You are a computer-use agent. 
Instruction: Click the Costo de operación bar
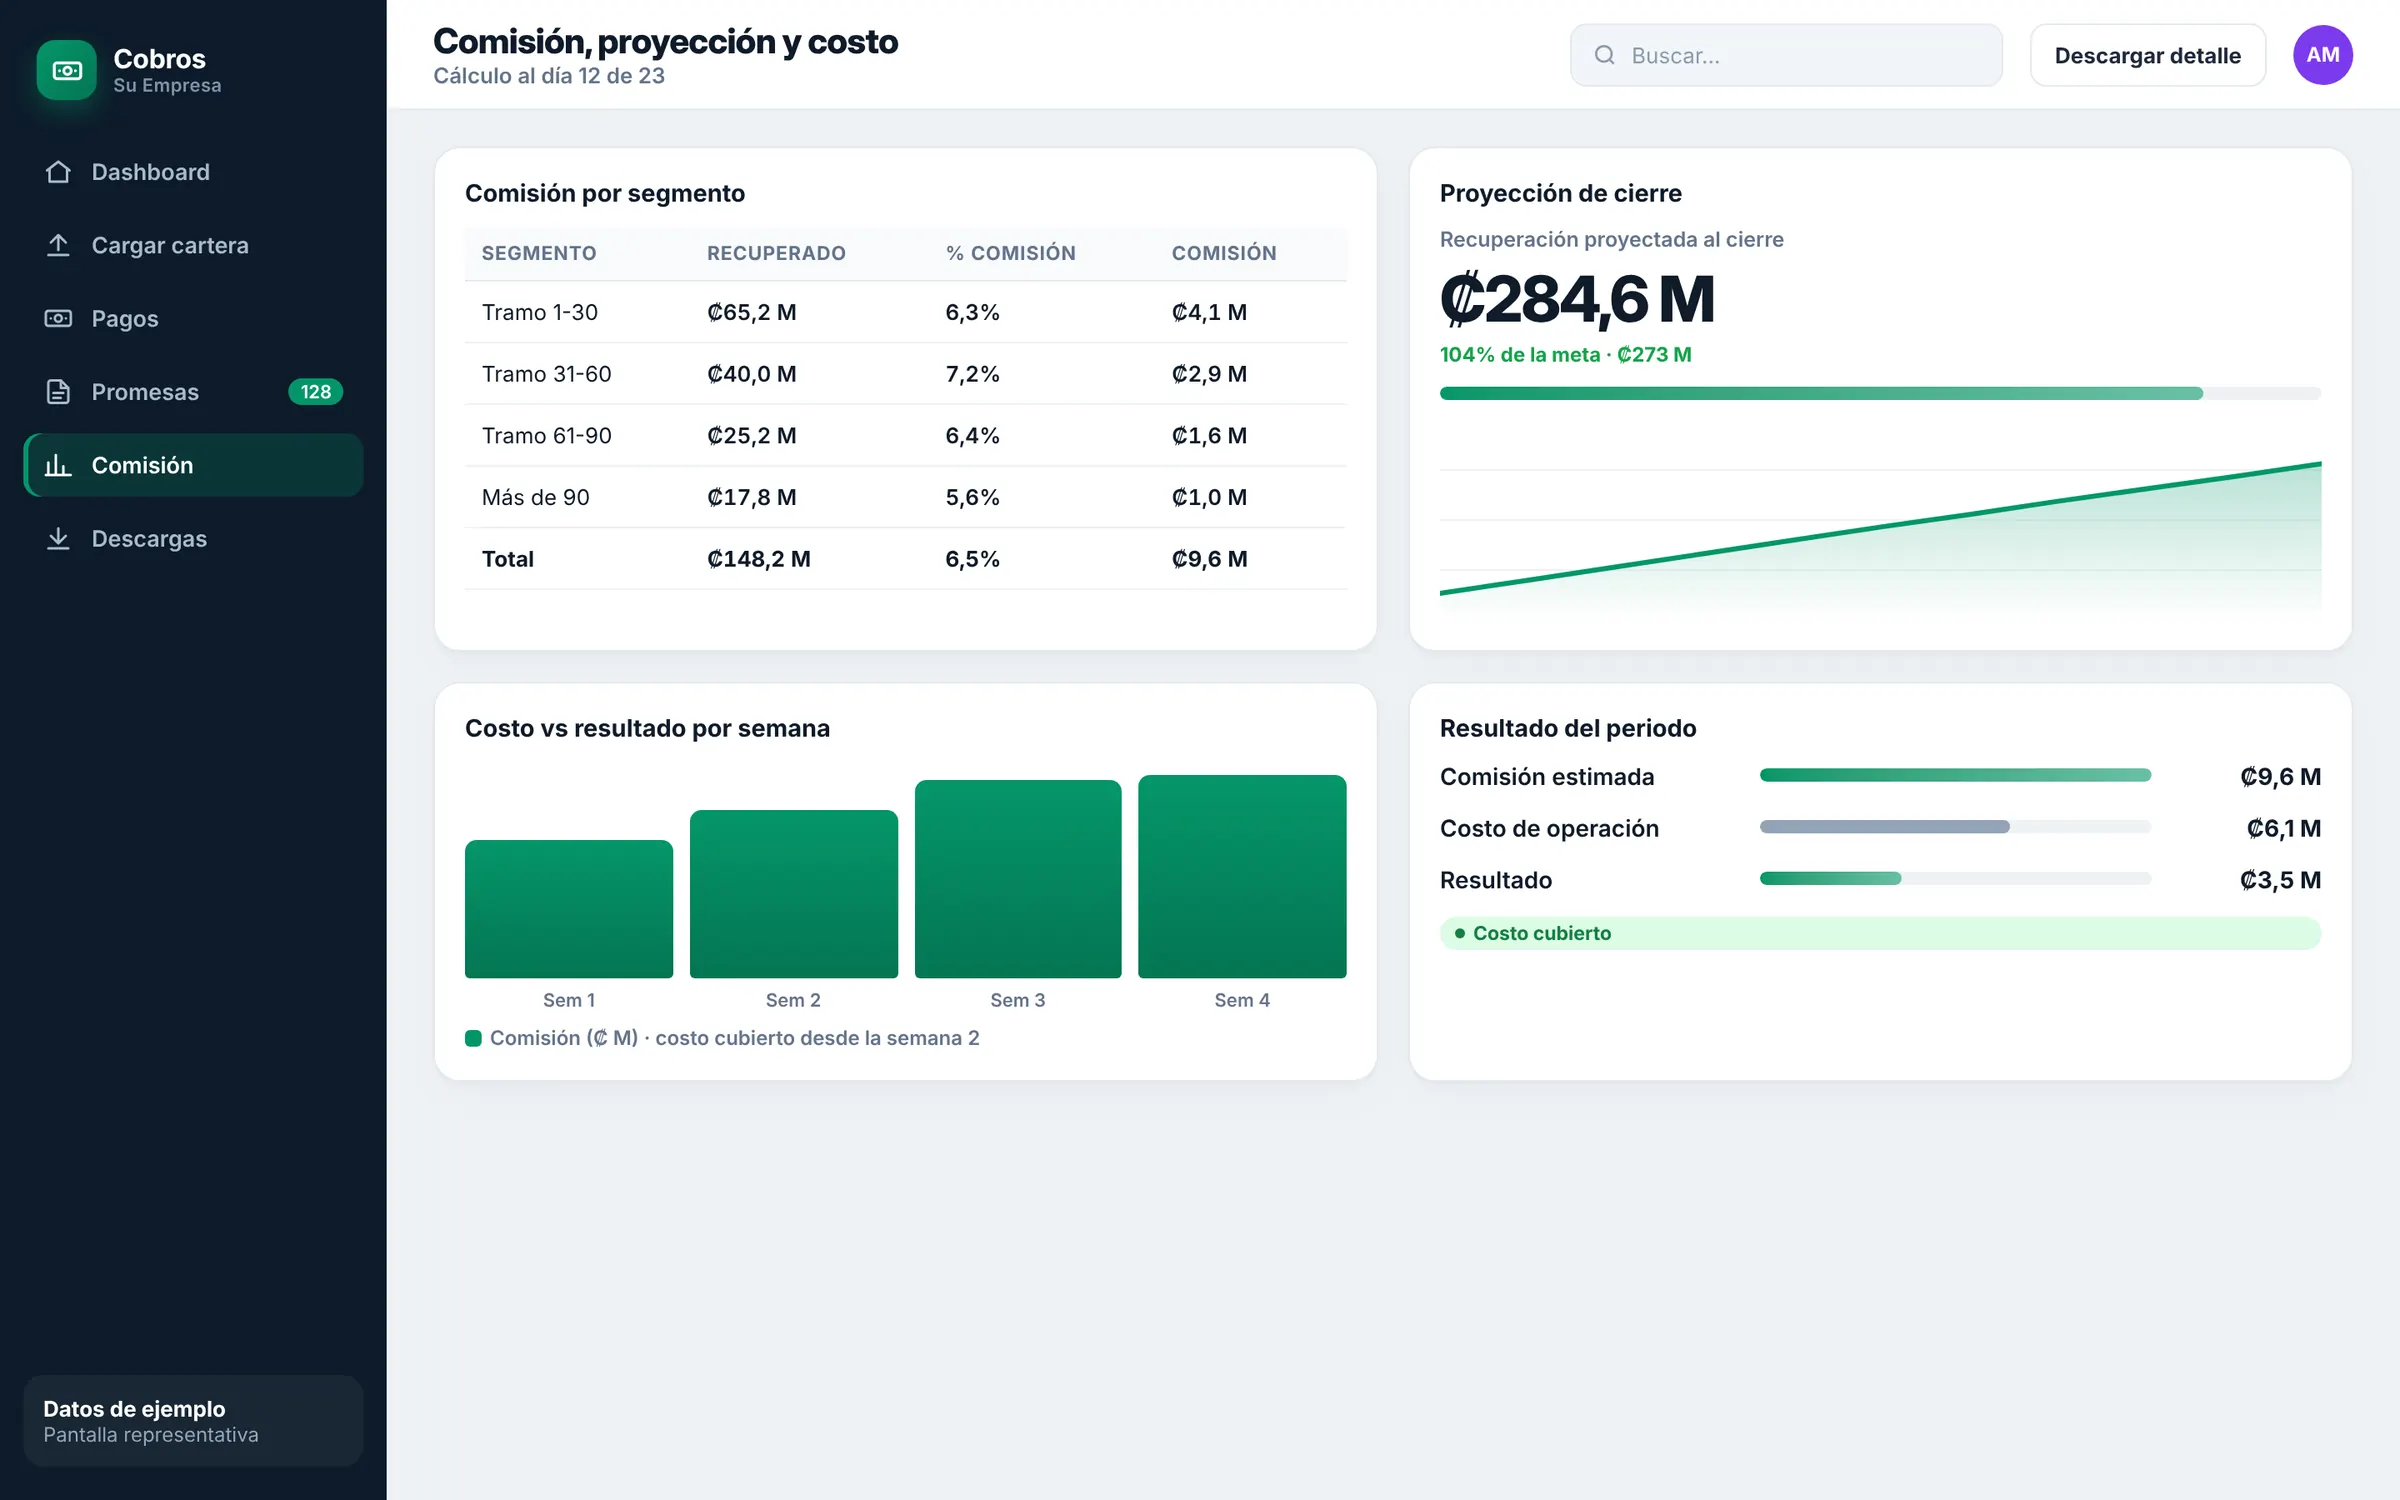pos(1955,827)
